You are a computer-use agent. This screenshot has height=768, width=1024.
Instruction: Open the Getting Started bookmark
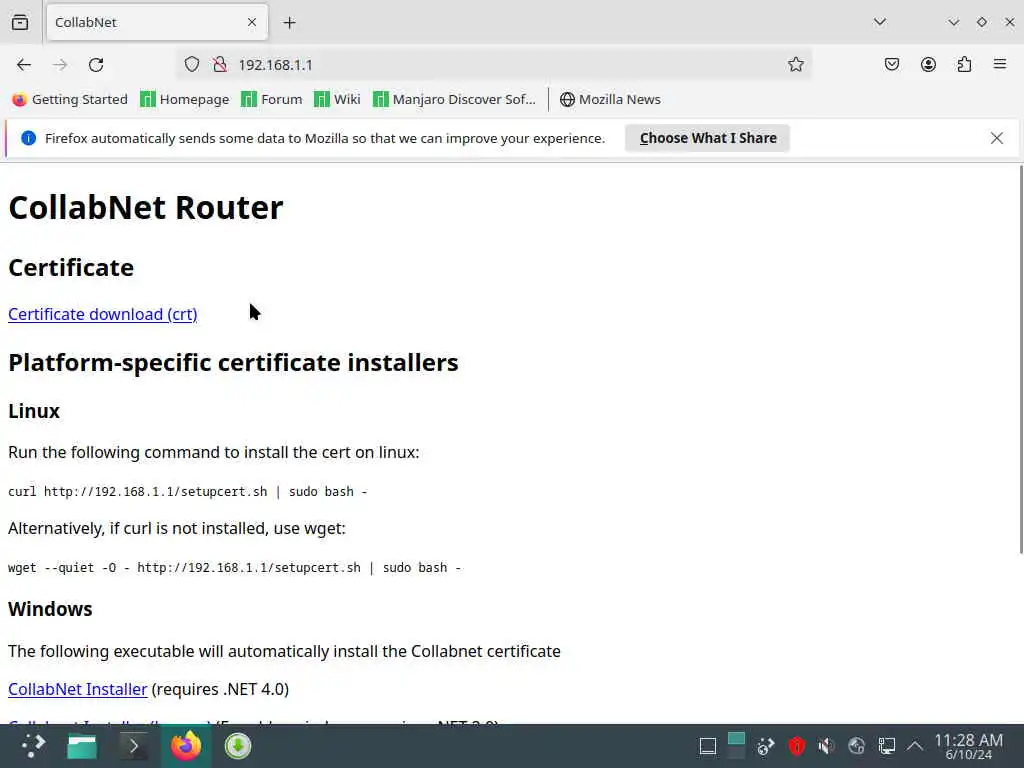coord(70,99)
